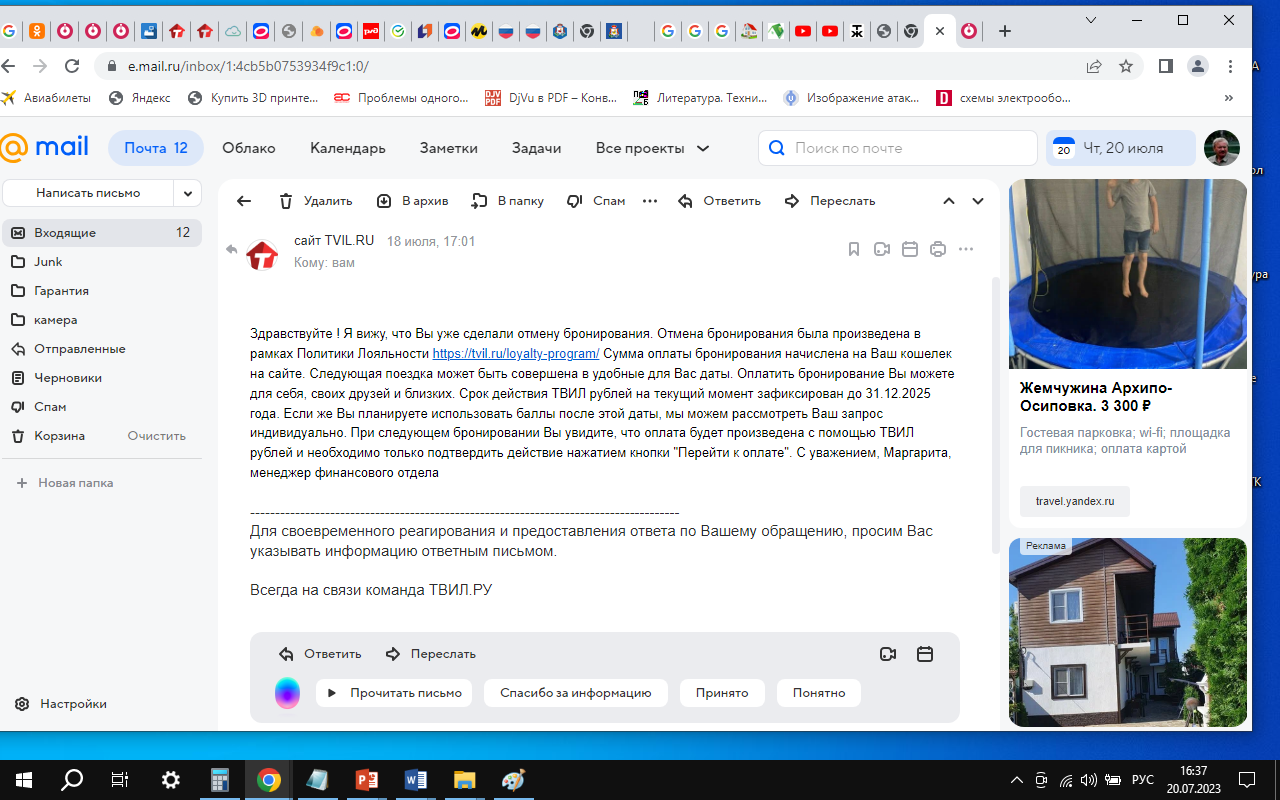Open the trampoline ad image
This screenshot has width=1280, height=800.
click(1128, 274)
